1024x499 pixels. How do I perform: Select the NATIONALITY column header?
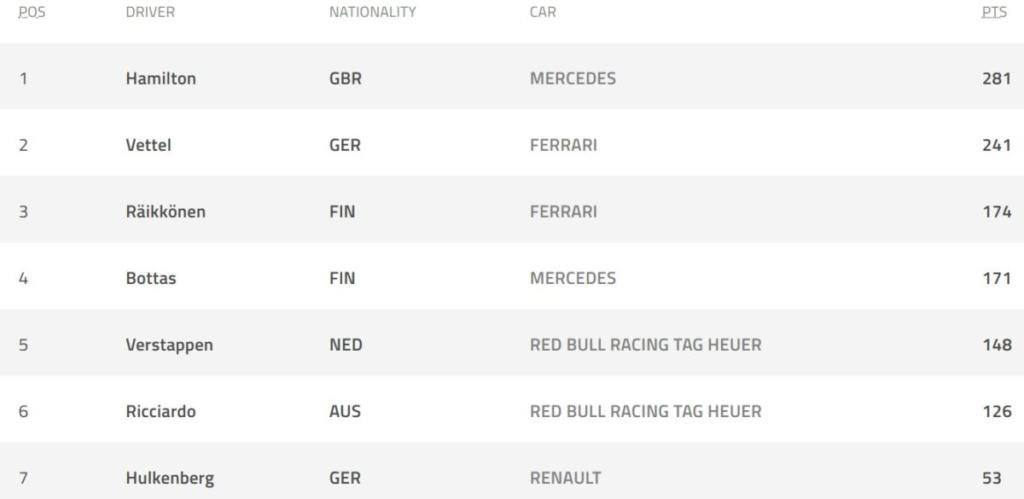coord(372,13)
